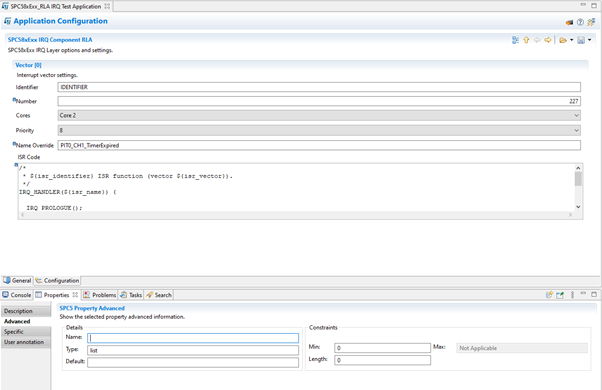Go up one level with up arrow
Viewport: 602px width, 390px height.
526,40
